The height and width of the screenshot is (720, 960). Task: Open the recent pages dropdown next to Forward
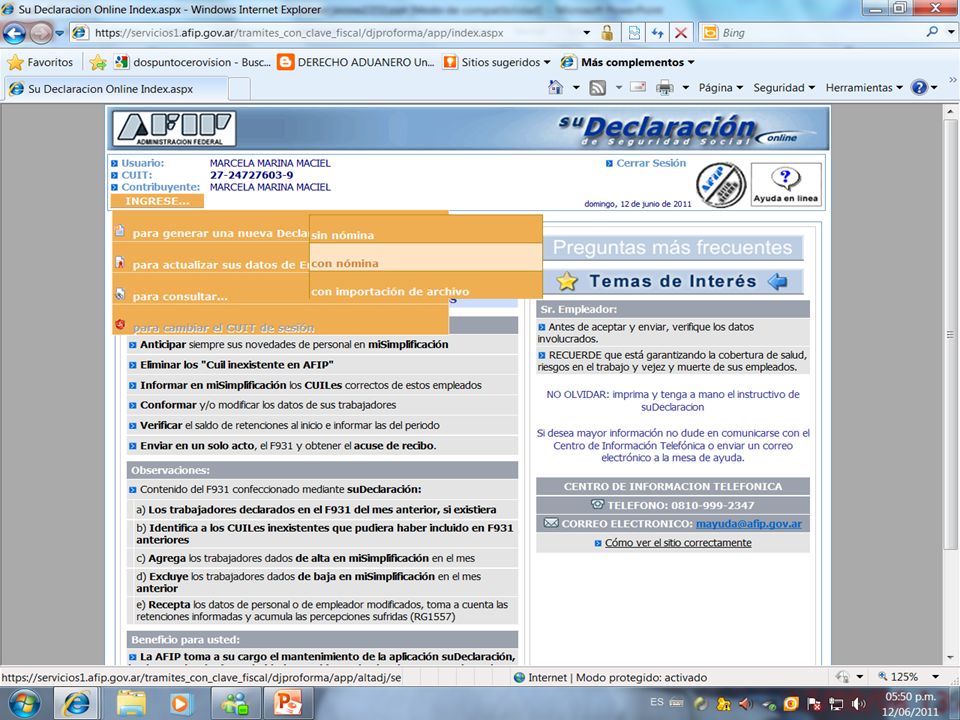point(59,33)
